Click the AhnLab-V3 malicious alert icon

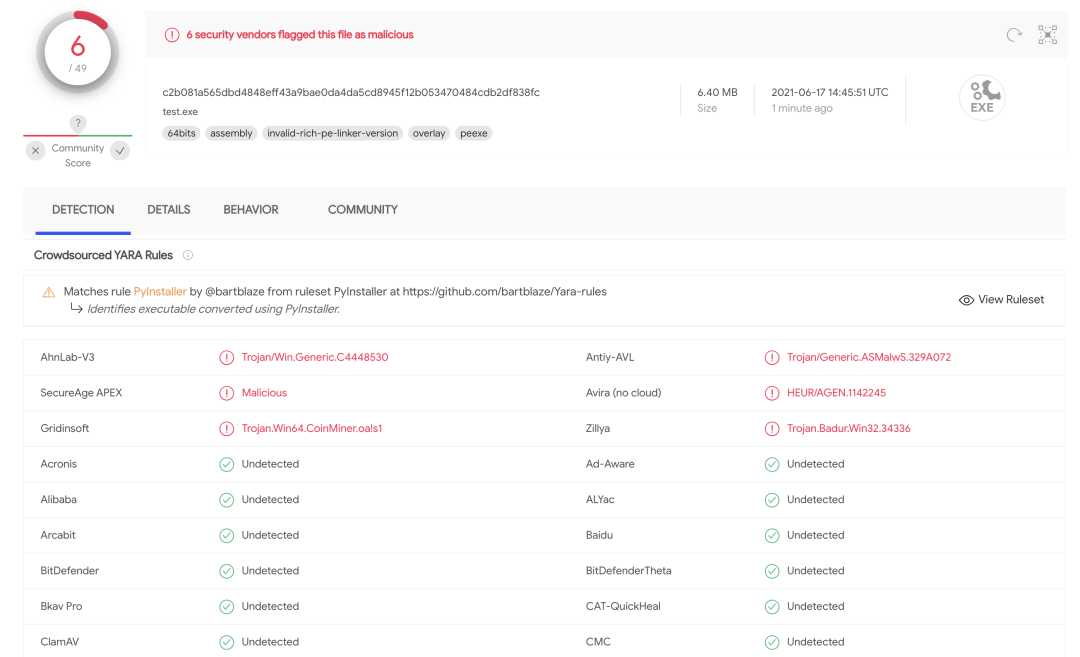227,357
